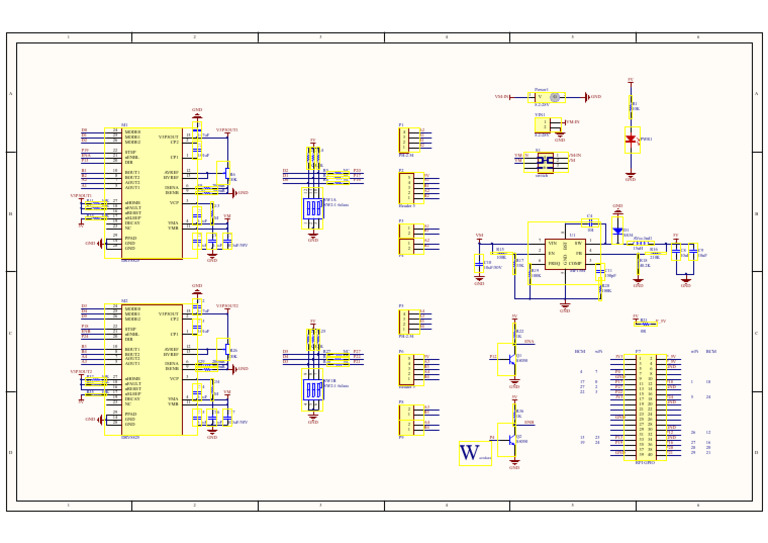This screenshot has height=543, width=768.
Task: Click the ENB net label beside transistor Q2
Action: (529, 422)
